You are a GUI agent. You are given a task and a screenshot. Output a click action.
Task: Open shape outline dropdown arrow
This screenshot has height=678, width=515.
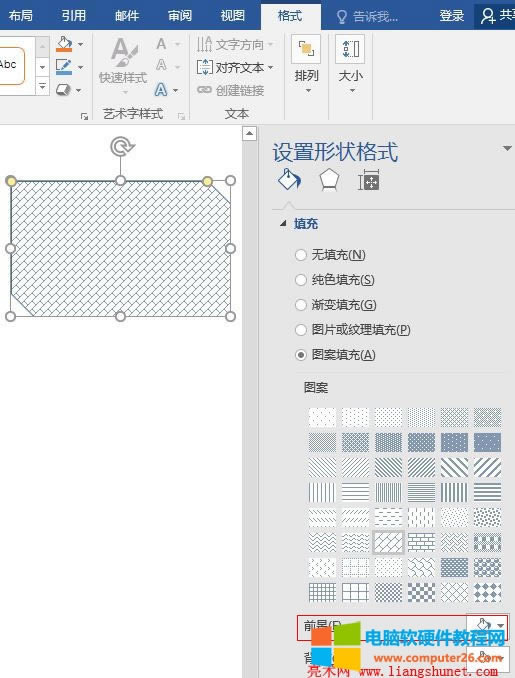click(80, 67)
